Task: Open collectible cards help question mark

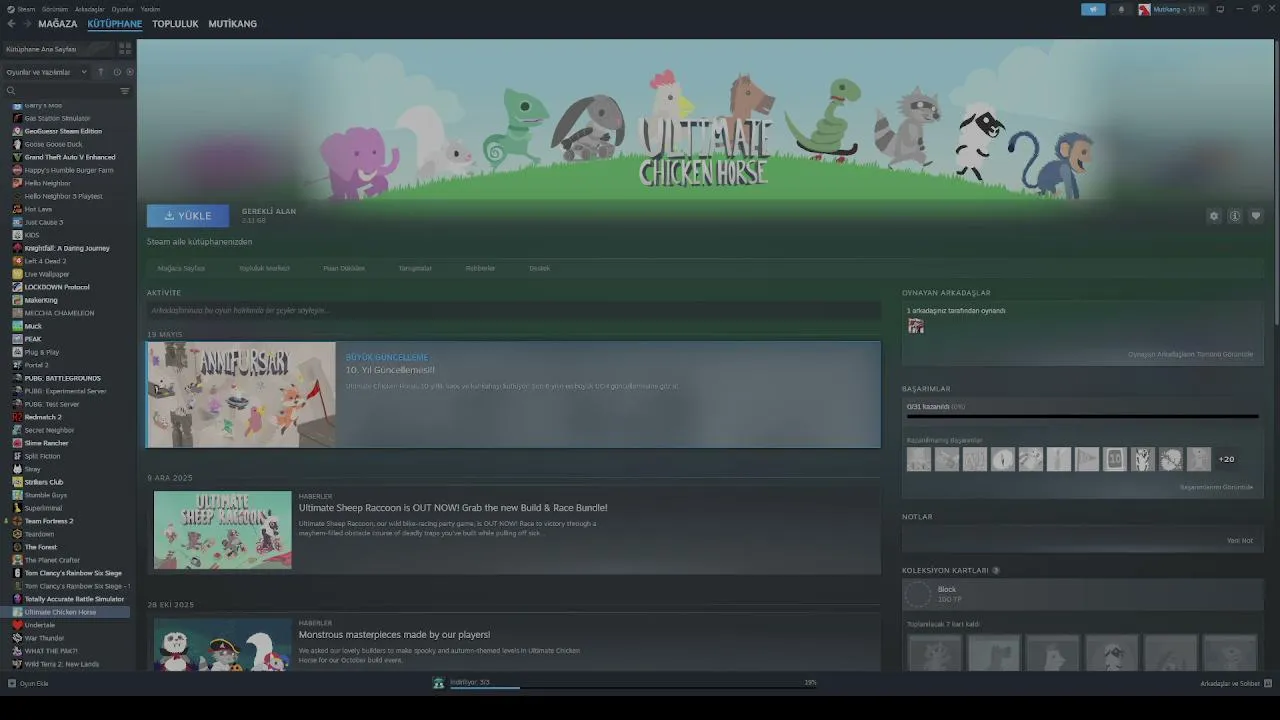Action: pos(996,571)
